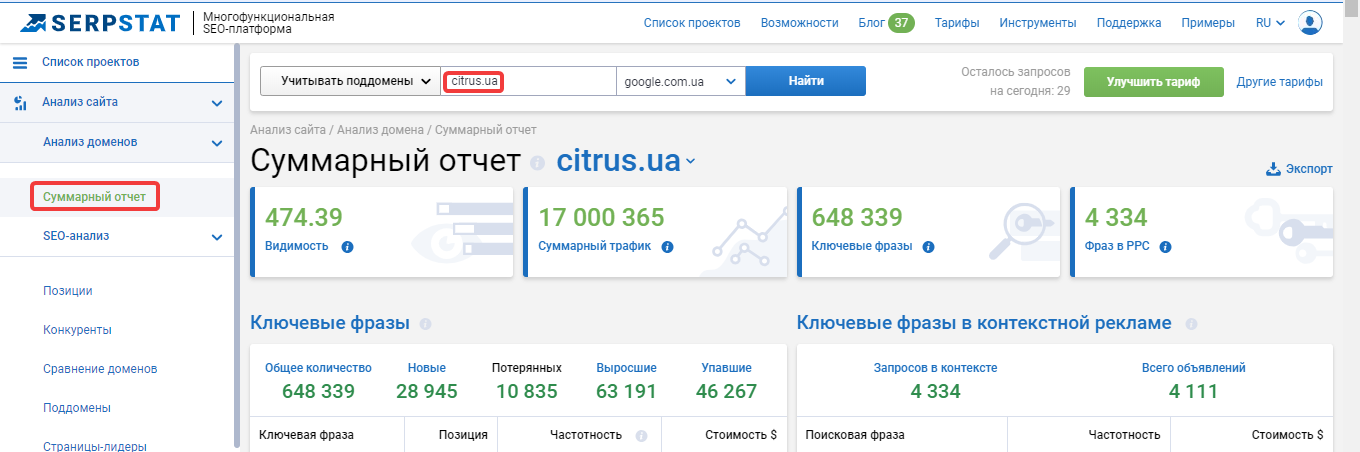Screen dimensions: 1360x452
Task: Open Тарифы in top navigation
Action: 957,23
